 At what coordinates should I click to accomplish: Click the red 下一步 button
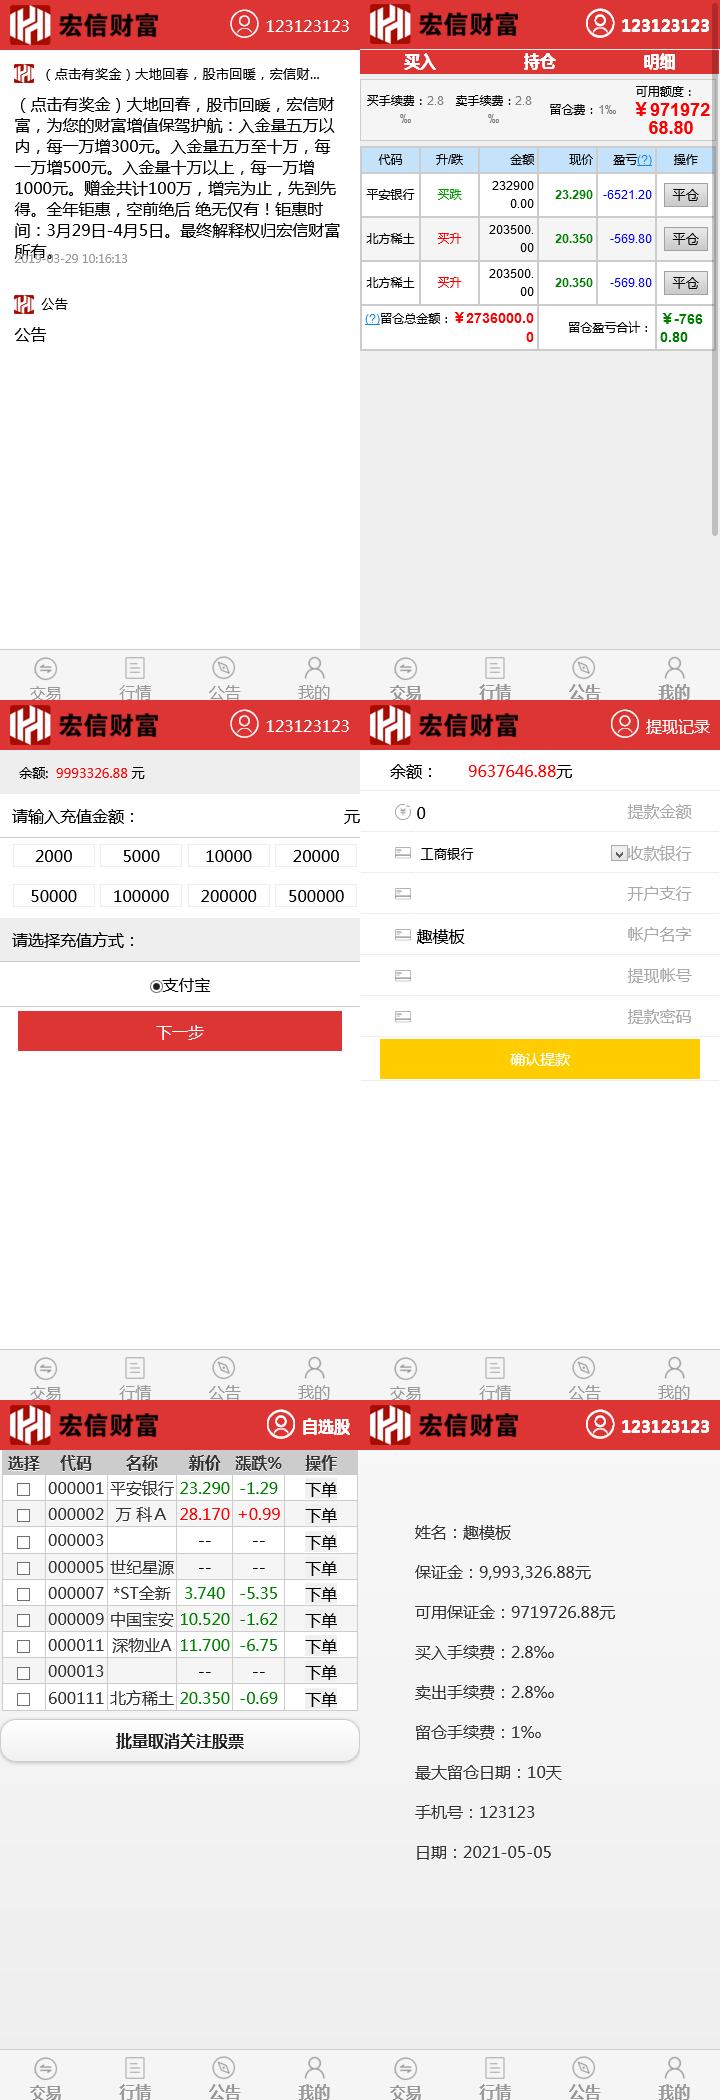pos(180,1031)
